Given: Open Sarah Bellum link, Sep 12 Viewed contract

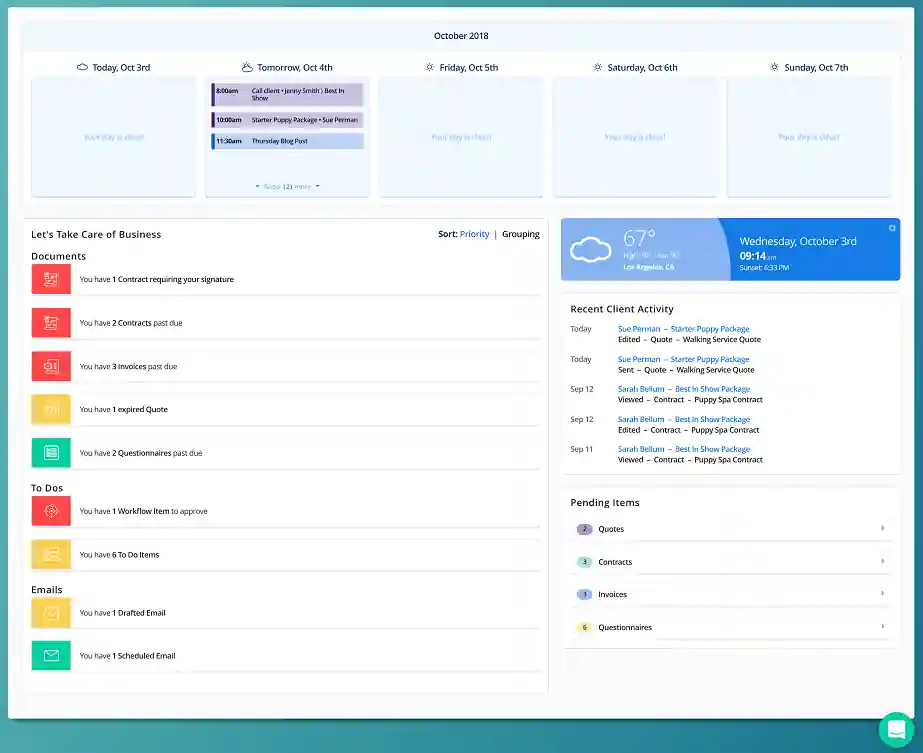Looking at the screenshot, I should click(x=684, y=389).
